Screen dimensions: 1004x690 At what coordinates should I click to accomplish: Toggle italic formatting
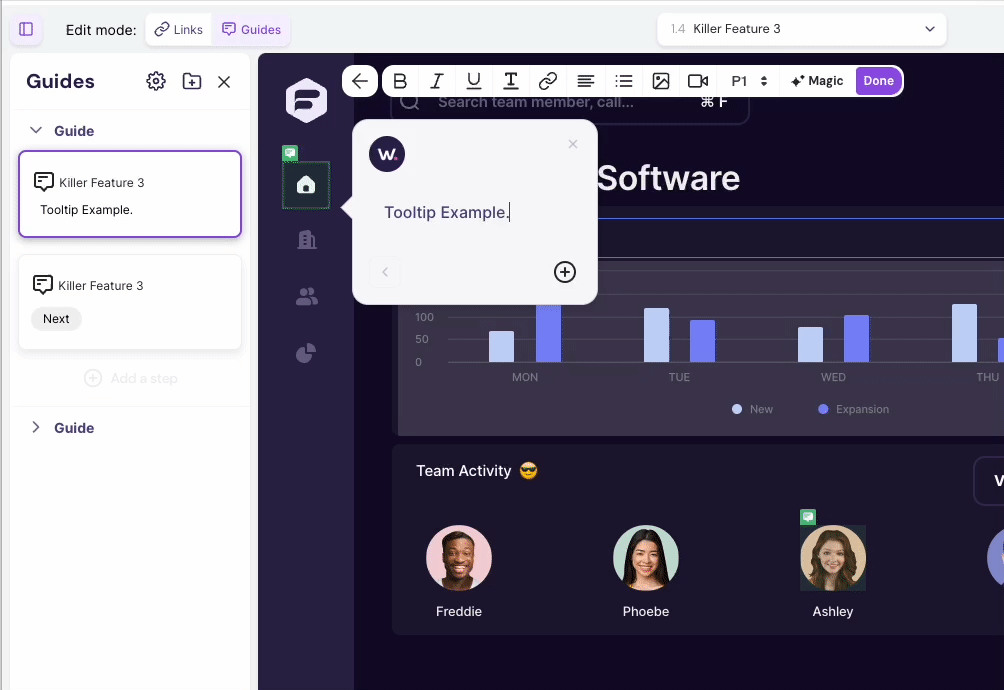437,81
